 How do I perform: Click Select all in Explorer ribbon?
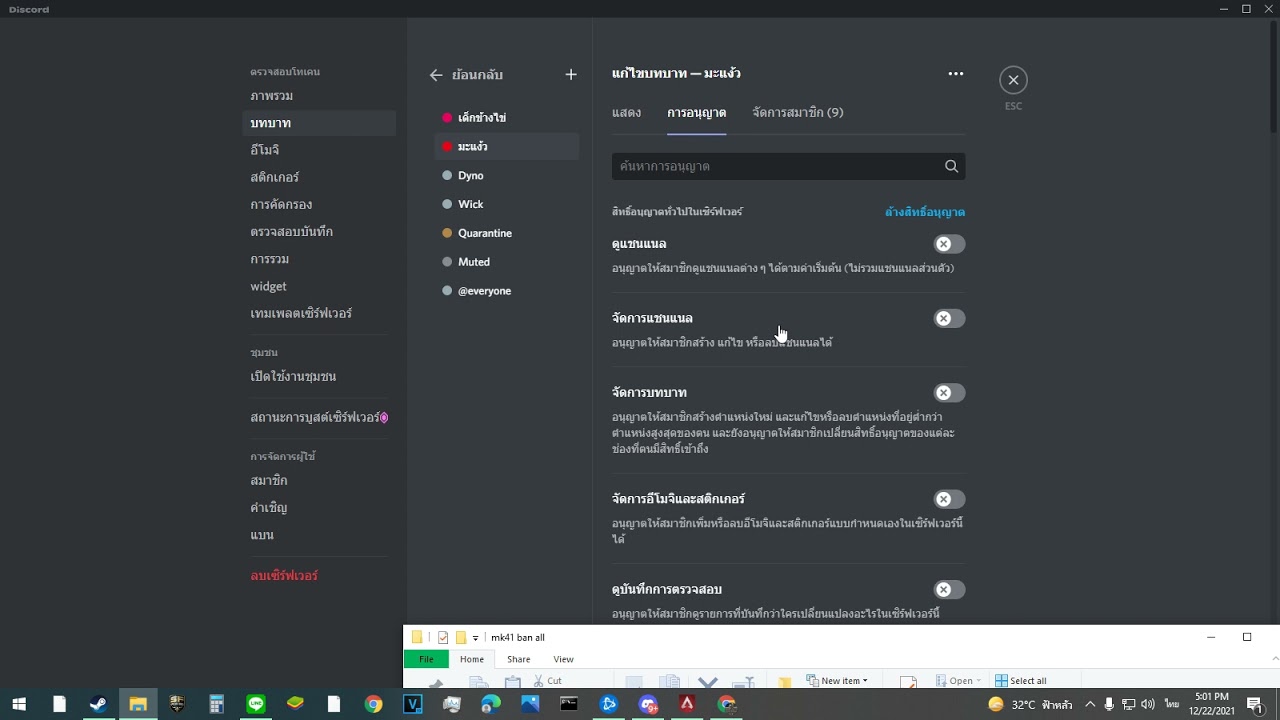tap(1021, 681)
